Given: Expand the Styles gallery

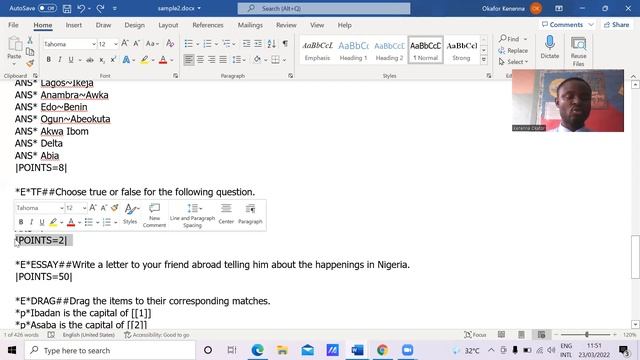Looking at the screenshot, I should (484, 60).
